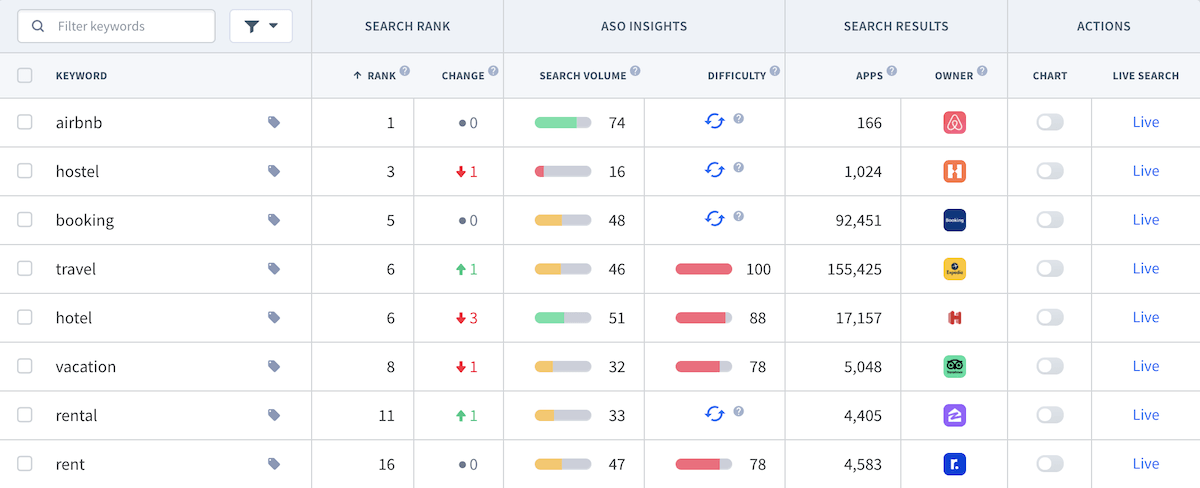
Task: Click the 92,451 apps count
Action: (859, 220)
